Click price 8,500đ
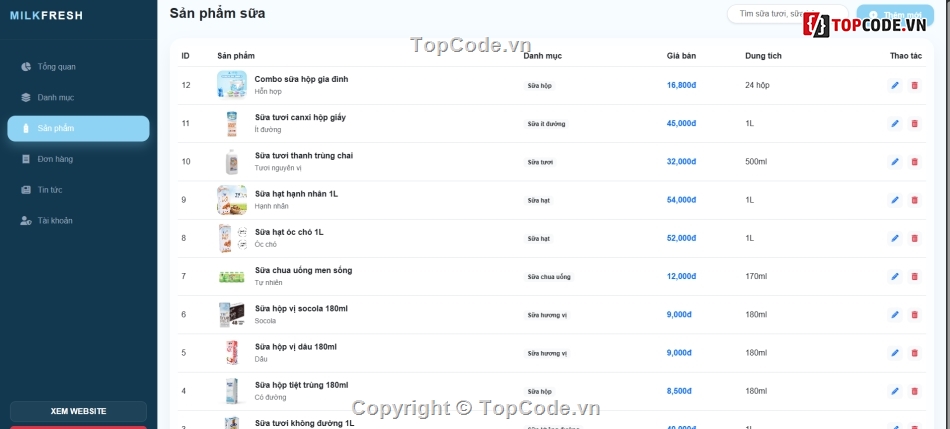This screenshot has width=950, height=429. coord(680,391)
